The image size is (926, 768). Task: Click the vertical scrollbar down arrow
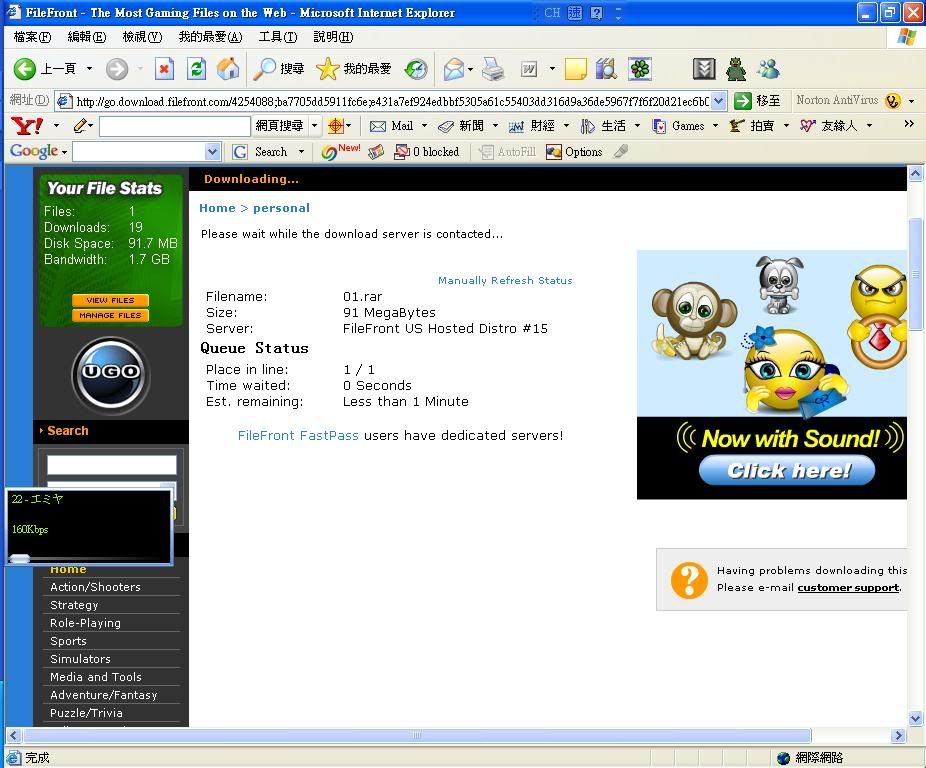(915, 719)
